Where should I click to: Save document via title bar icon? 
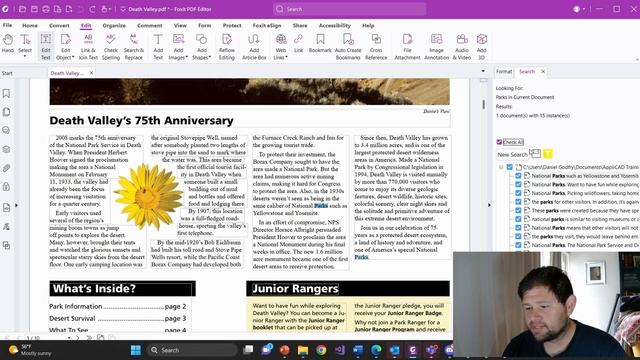click(x=34, y=9)
